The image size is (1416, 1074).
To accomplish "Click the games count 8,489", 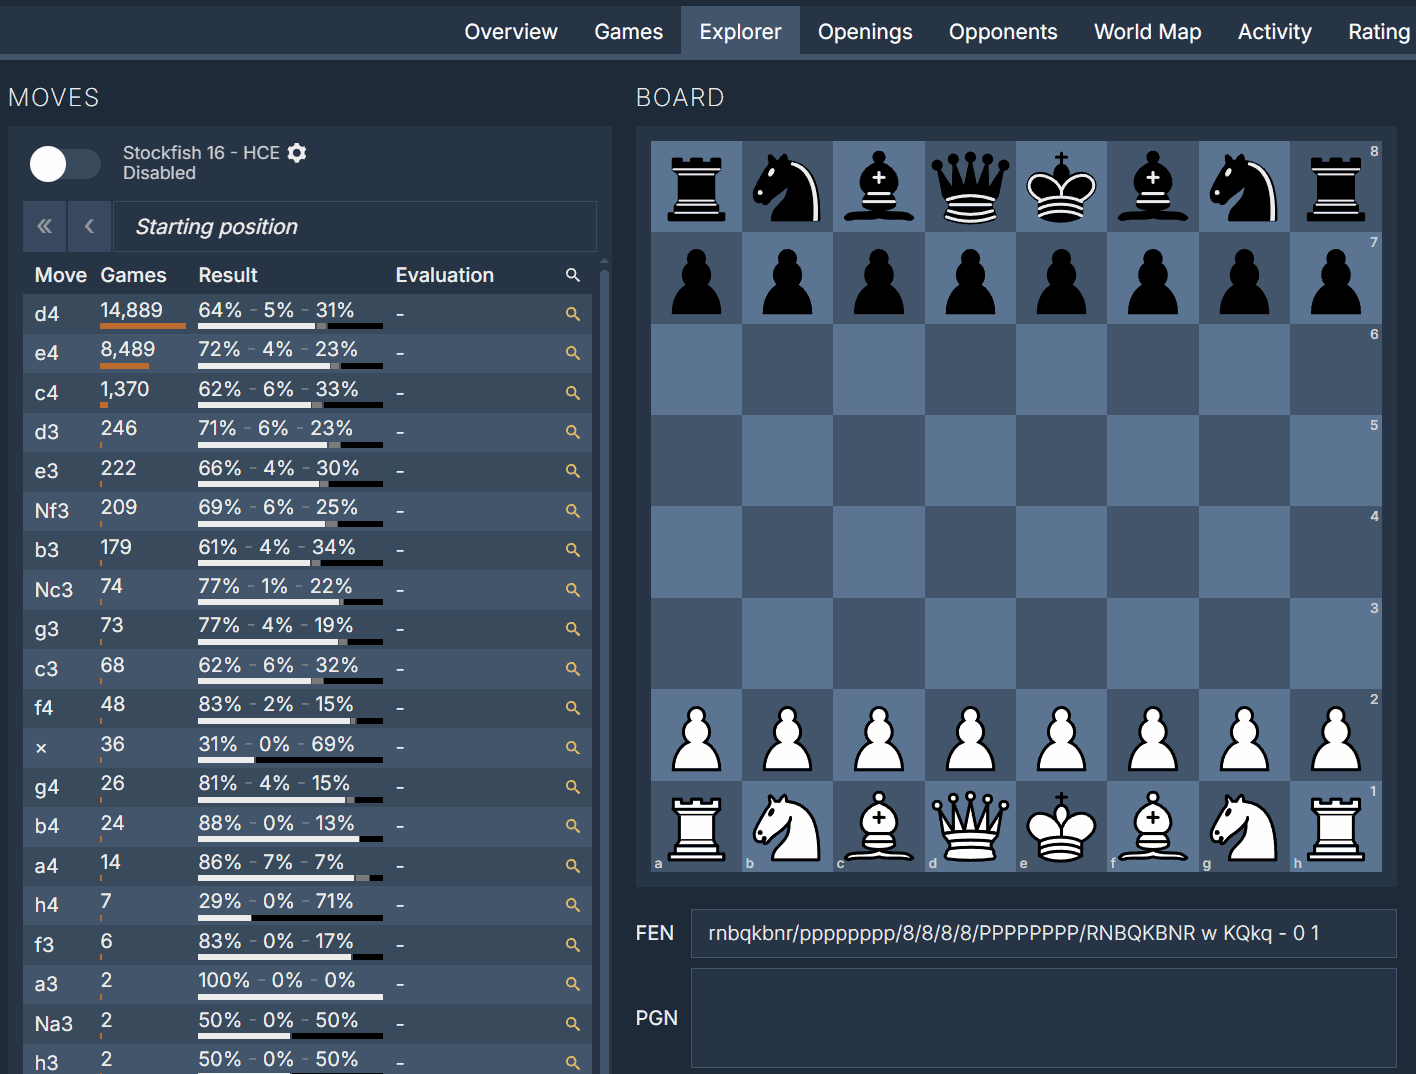I will tap(127, 349).
